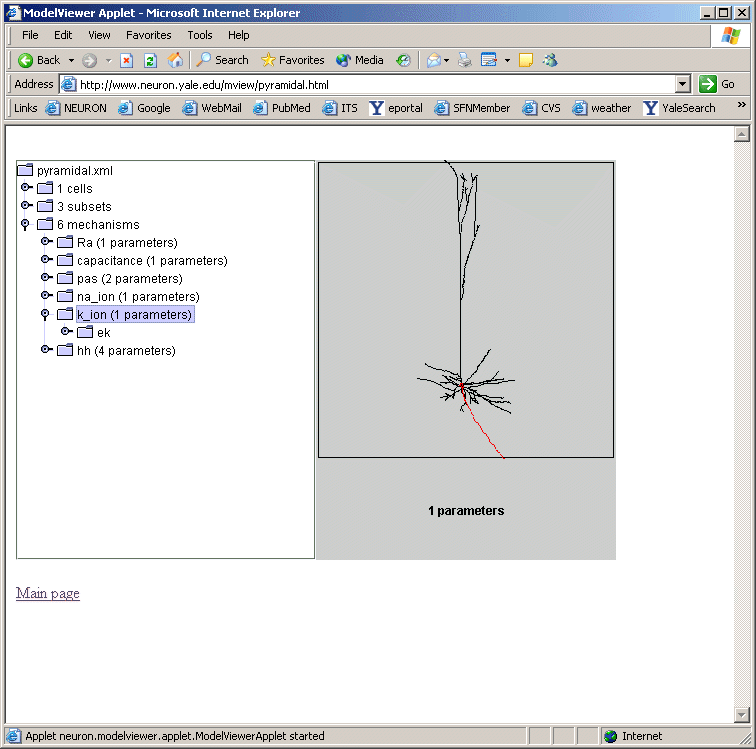Click the Refresh page icon

(150, 60)
